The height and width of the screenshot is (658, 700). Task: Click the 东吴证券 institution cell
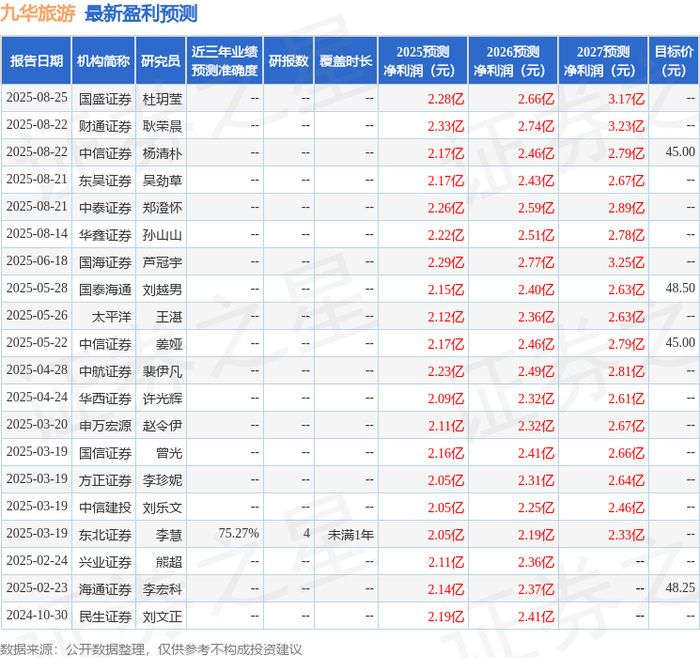coord(105,180)
